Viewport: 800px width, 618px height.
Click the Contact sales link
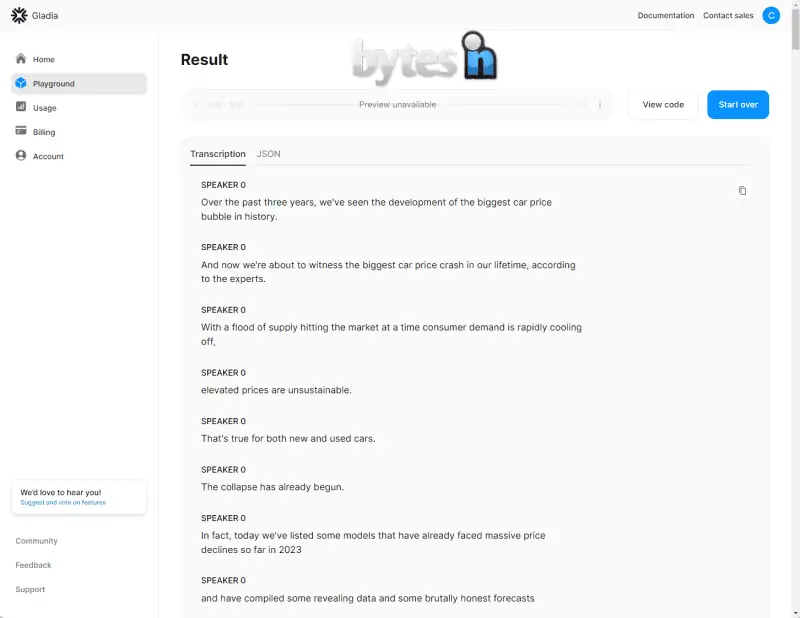728,16
